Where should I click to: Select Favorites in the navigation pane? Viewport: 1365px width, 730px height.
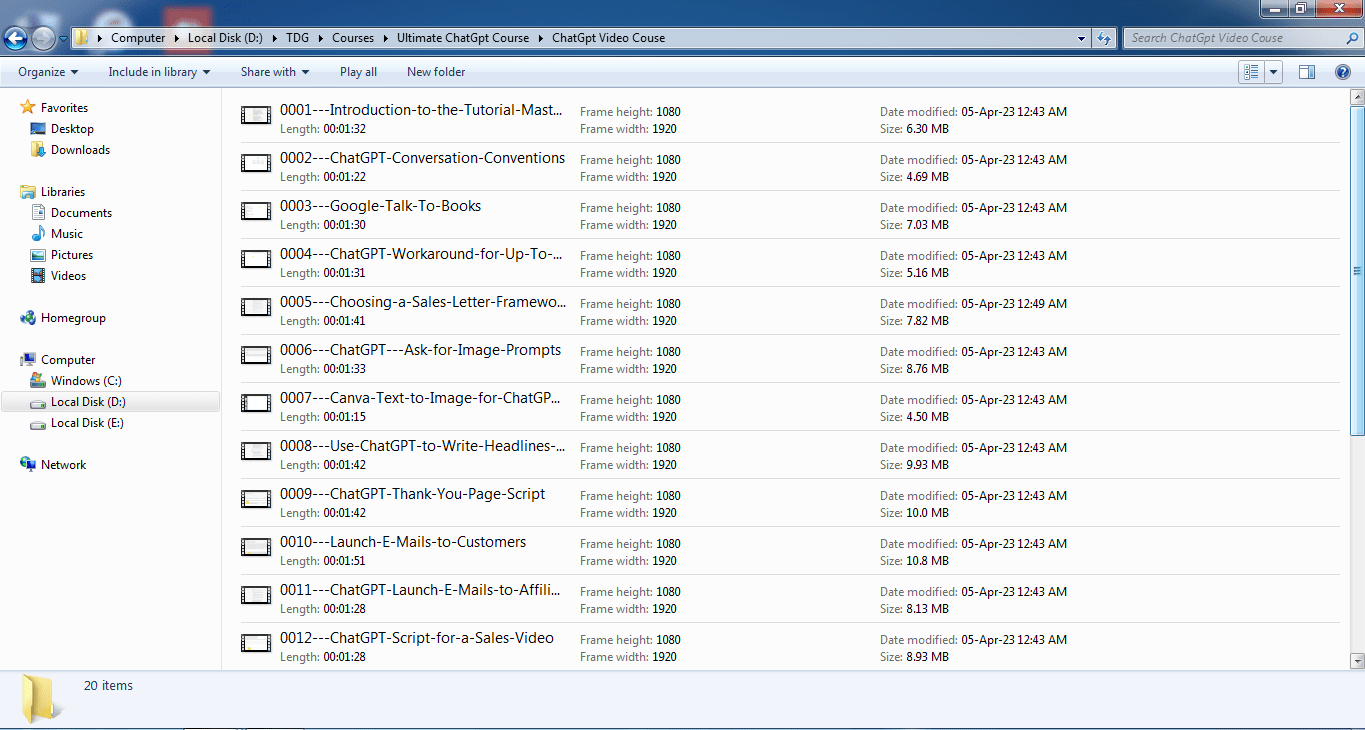[x=64, y=108]
